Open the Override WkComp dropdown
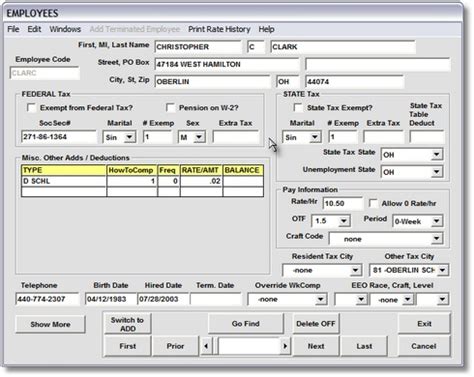The height and width of the screenshot is (377, 474). (320, 299)
